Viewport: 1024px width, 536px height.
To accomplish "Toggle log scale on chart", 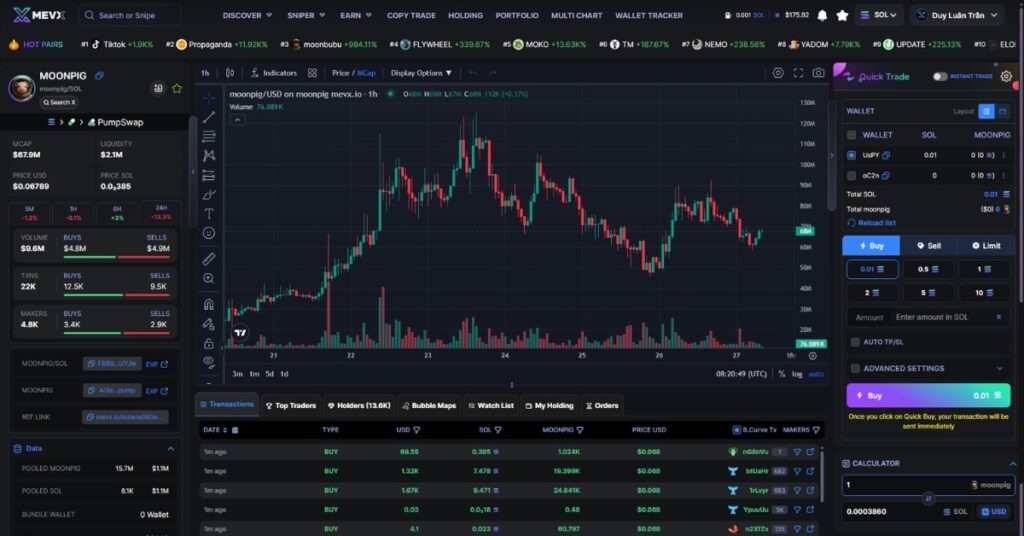I will pos(797,374).
